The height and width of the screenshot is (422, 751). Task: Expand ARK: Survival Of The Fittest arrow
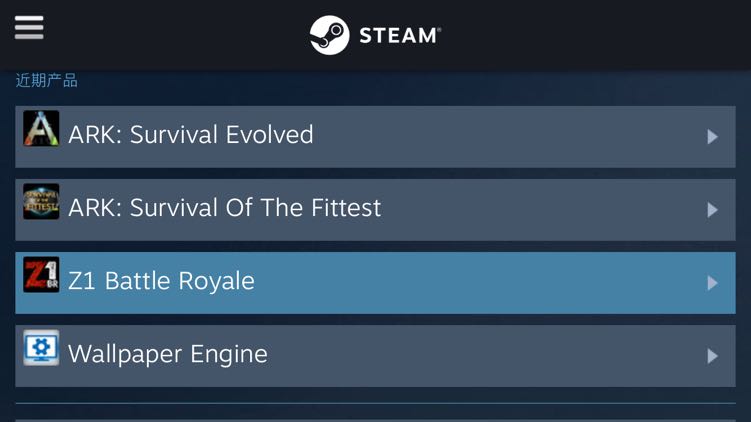(712, 210)
